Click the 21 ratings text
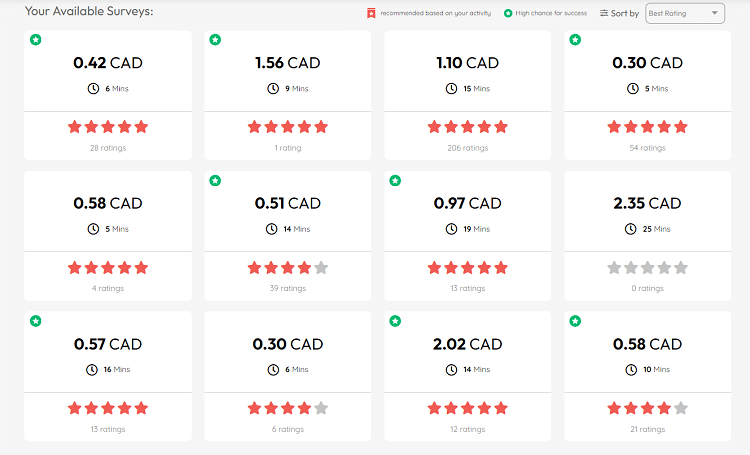Screen dimensions: 750x455 coord(647,429)
